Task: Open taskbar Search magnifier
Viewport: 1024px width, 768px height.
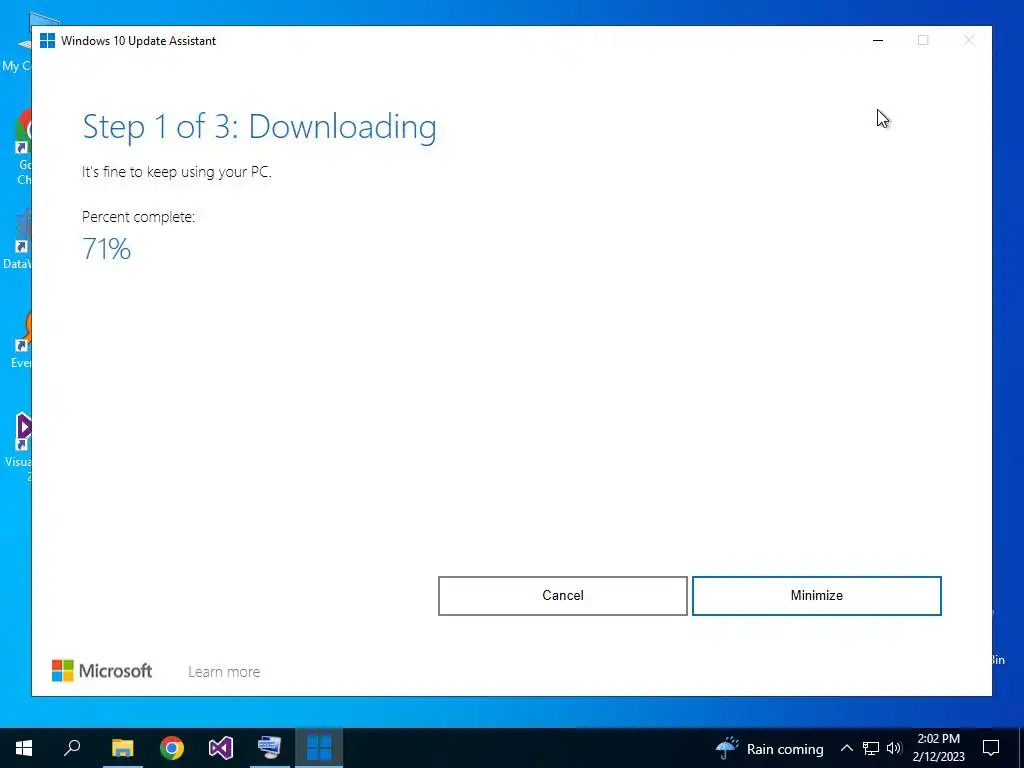Action: pyautogui.click(x=72, y=748)
